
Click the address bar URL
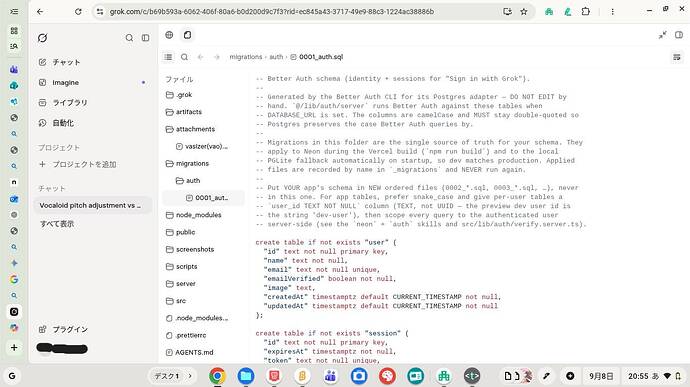pos(272,11)
